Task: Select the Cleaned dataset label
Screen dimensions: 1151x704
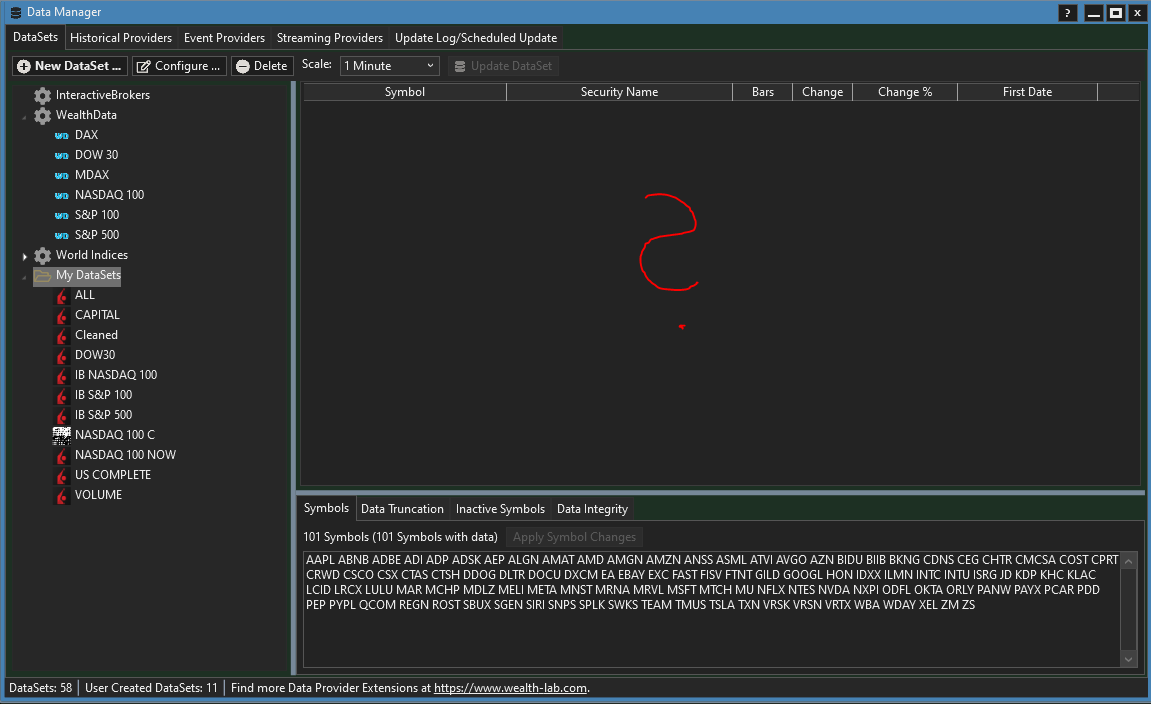Action: [x=96, y=335]
